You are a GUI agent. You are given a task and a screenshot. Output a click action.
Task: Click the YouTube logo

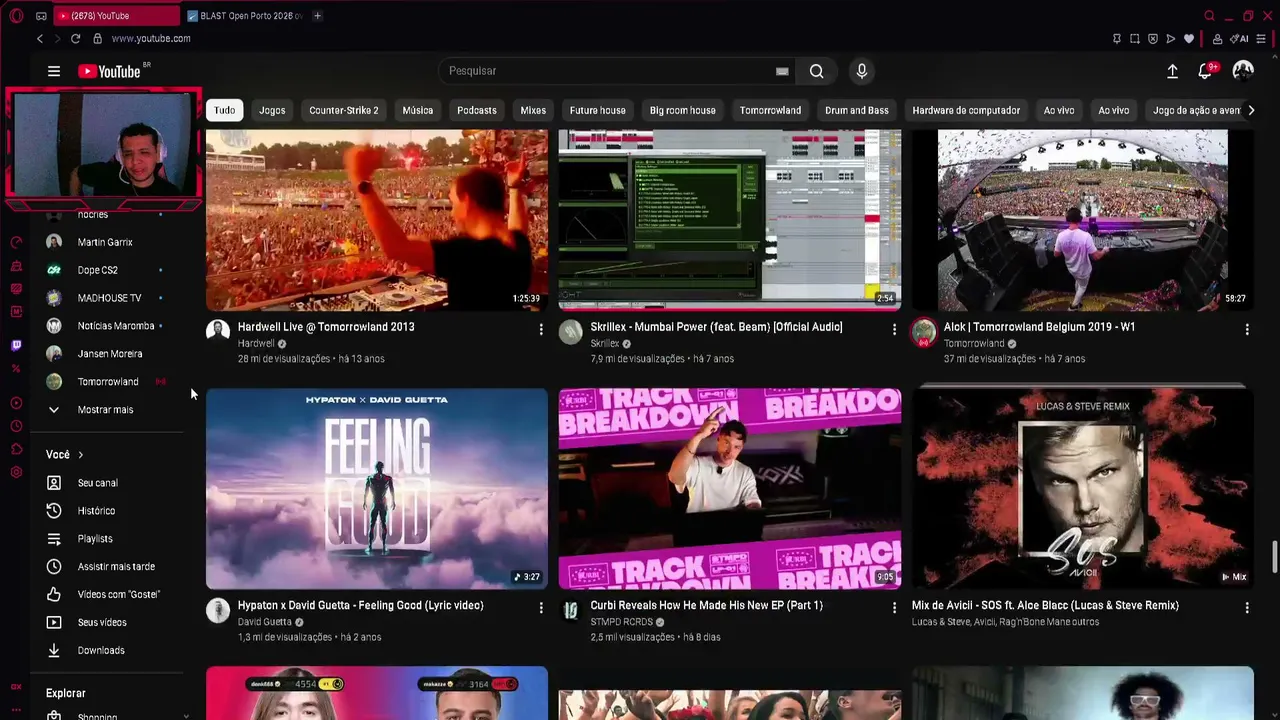110,71
